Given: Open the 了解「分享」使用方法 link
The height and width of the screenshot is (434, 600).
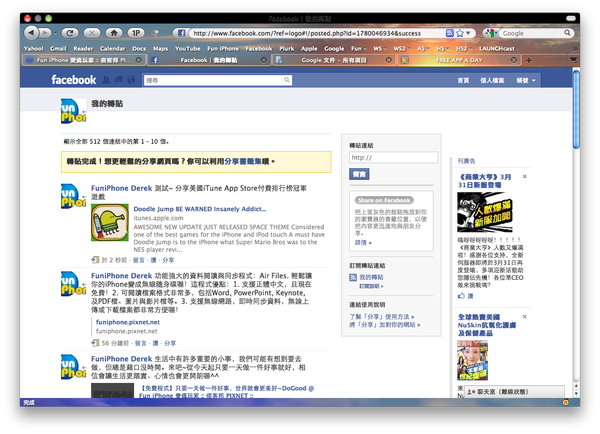Looking at the screenshot, I should (x=382, y=317).
